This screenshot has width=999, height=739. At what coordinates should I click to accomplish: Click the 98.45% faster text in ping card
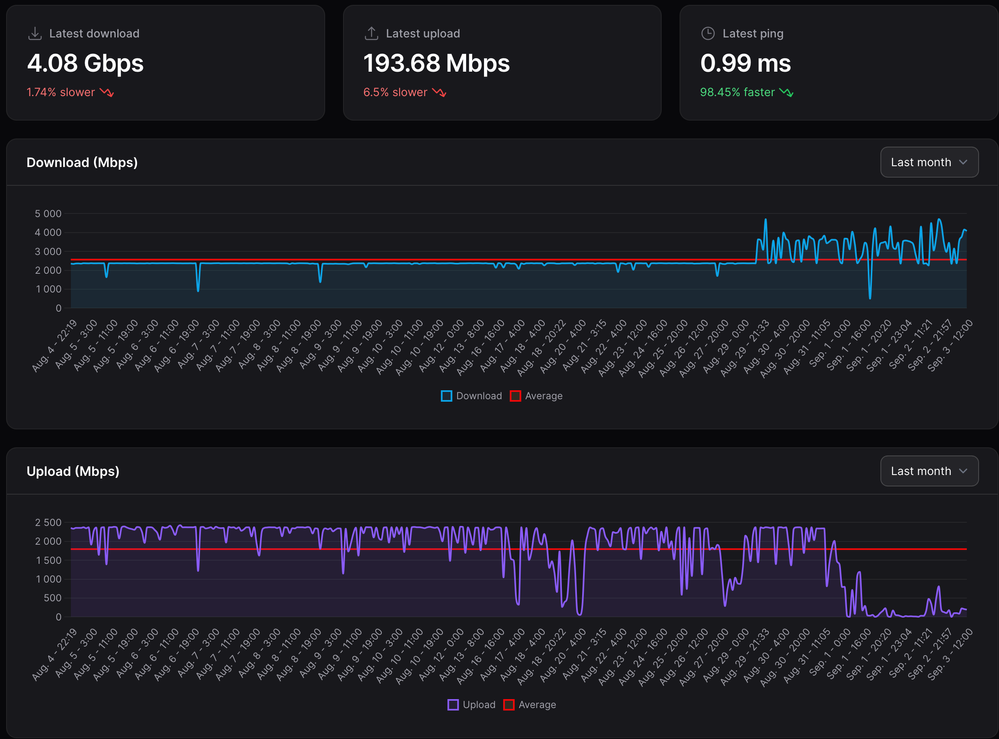coord(738,92)
